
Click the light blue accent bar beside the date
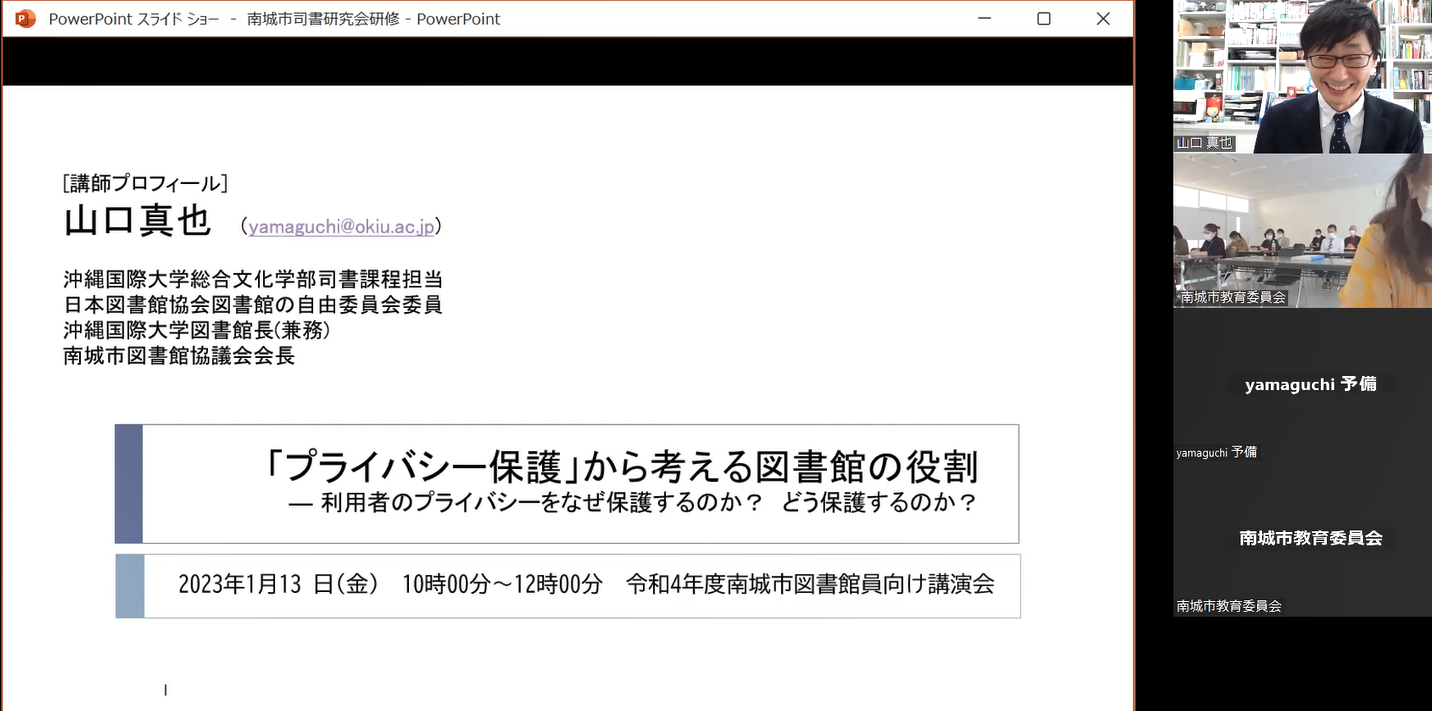pos(130,586)
